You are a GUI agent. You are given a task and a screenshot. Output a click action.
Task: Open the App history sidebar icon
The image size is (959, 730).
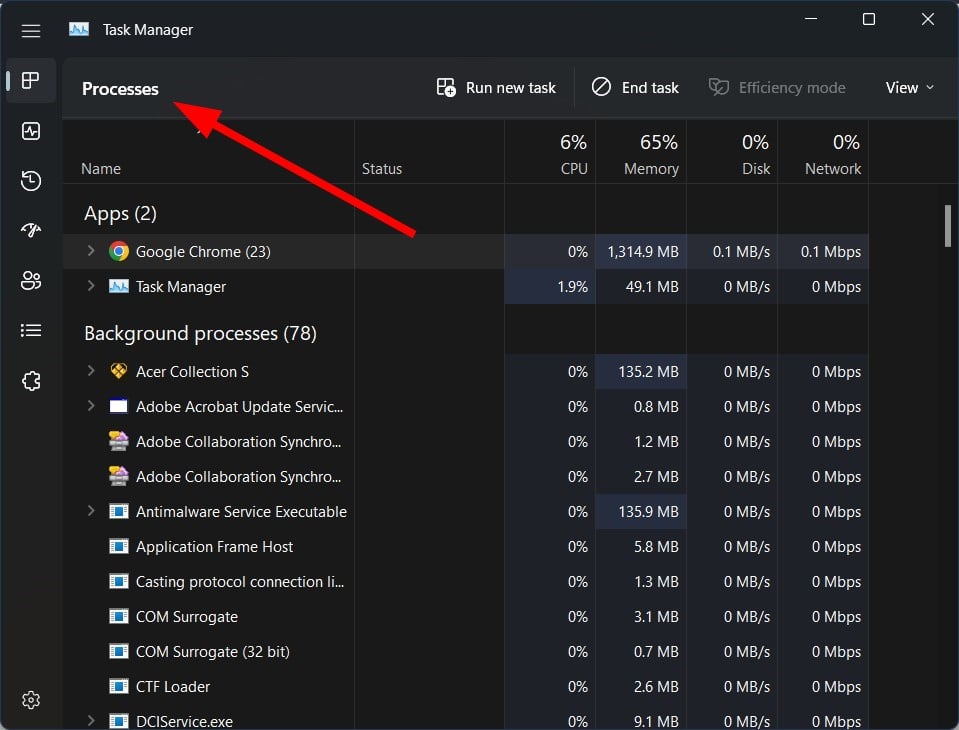pyautogui.click(x=31, y=180)
